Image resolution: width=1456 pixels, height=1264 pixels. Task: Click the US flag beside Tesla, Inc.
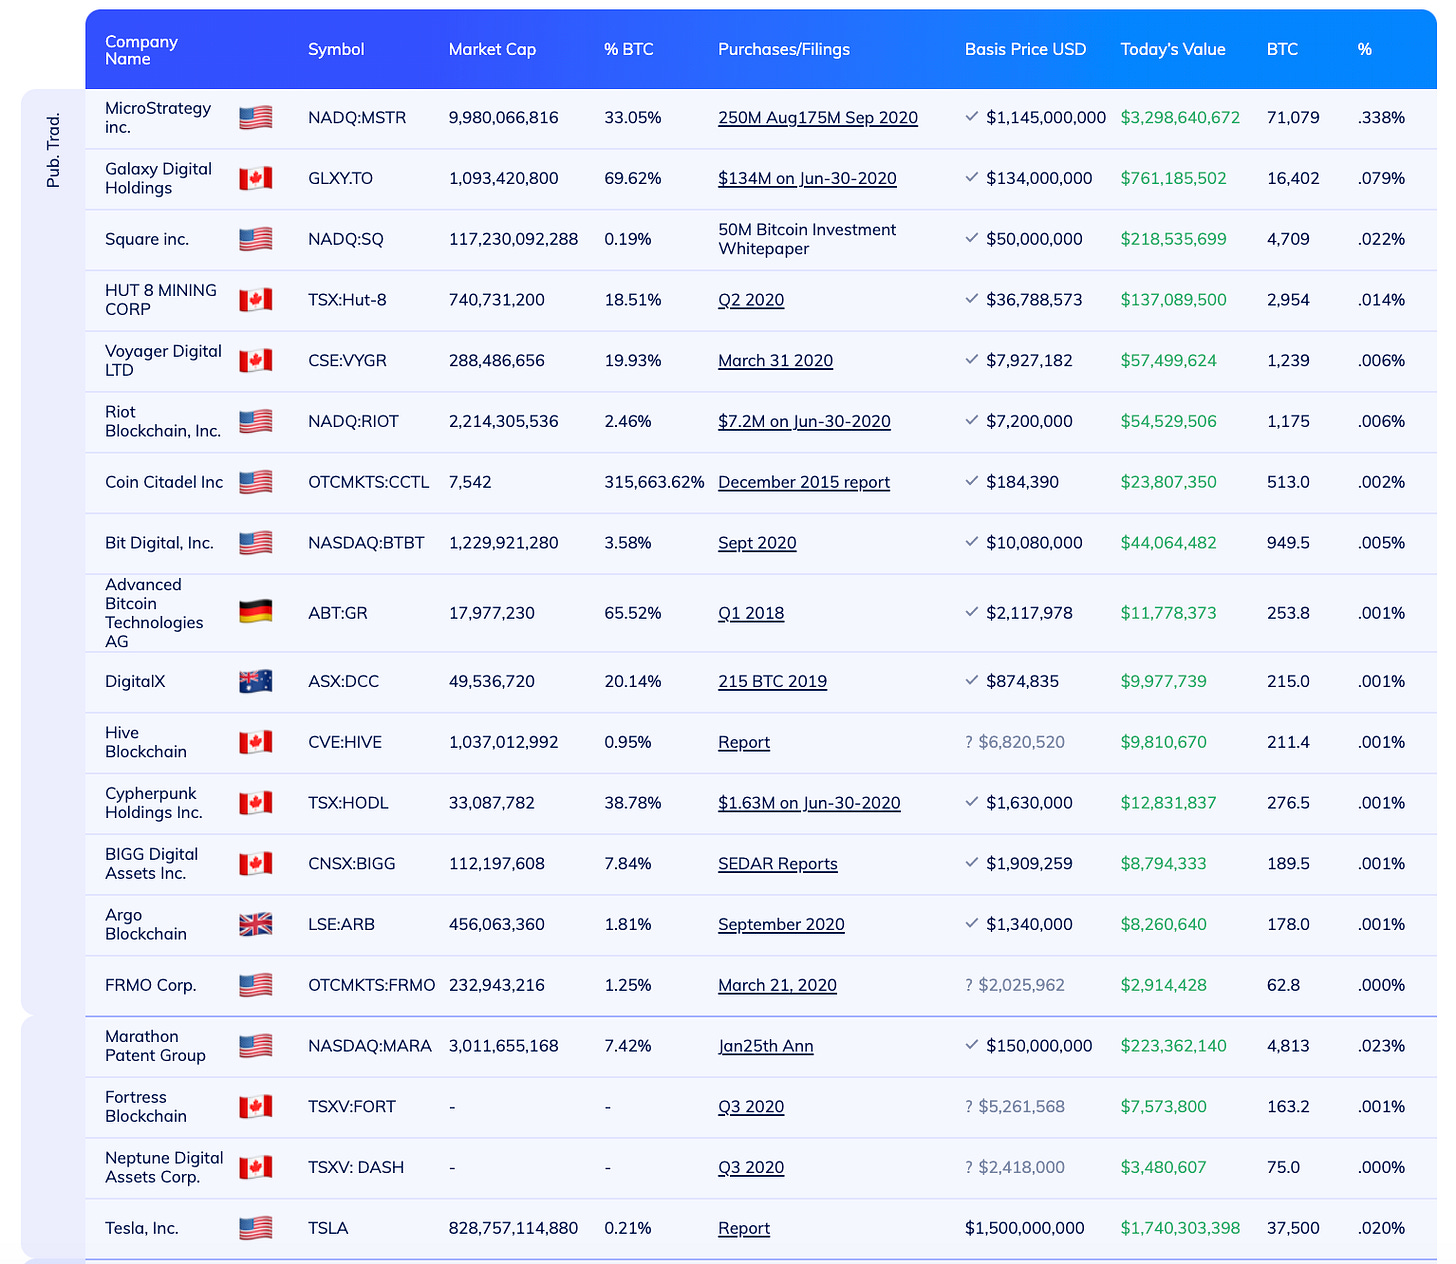point(255,1228)
